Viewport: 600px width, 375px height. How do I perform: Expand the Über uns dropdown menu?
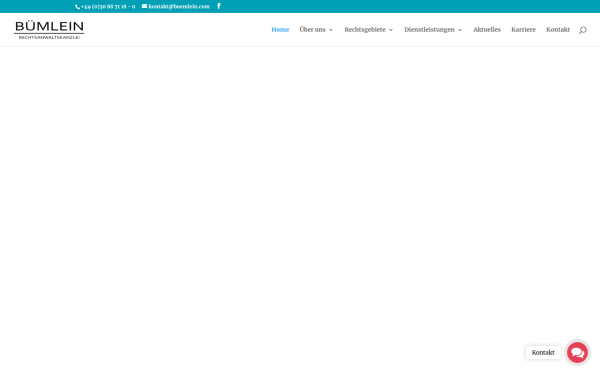(316, 30)
